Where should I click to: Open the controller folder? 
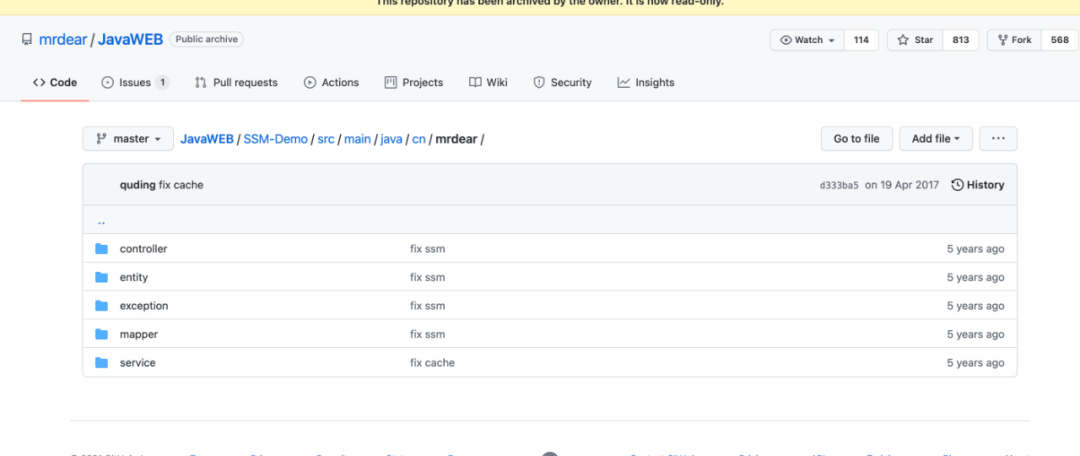(143, 249)
